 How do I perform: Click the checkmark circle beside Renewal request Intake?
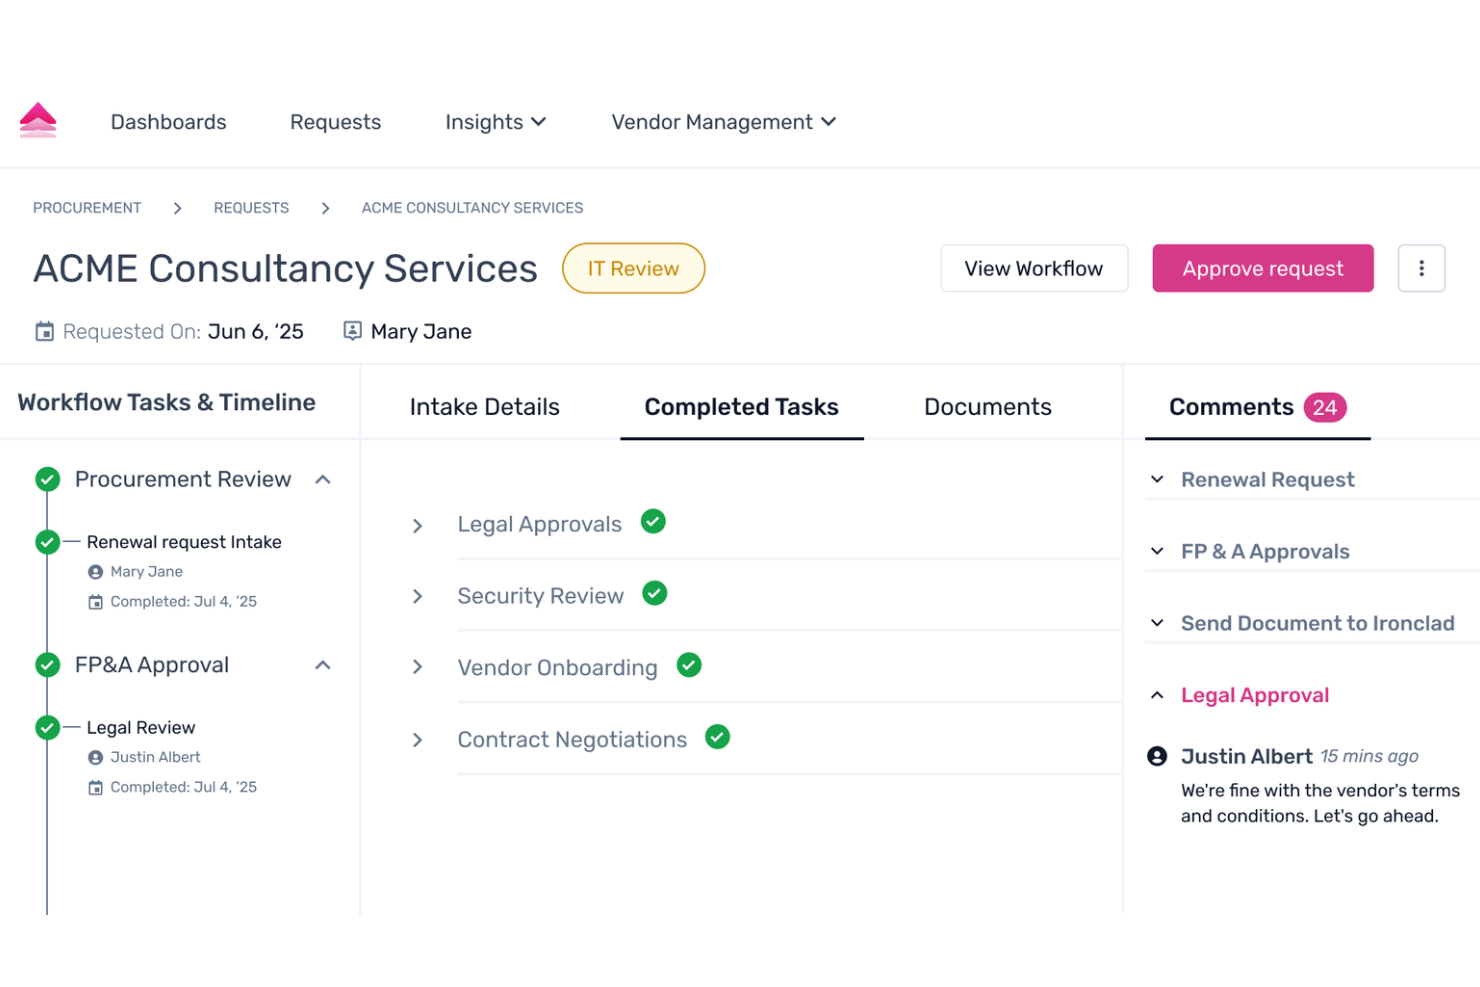click(x=47, y=541)
